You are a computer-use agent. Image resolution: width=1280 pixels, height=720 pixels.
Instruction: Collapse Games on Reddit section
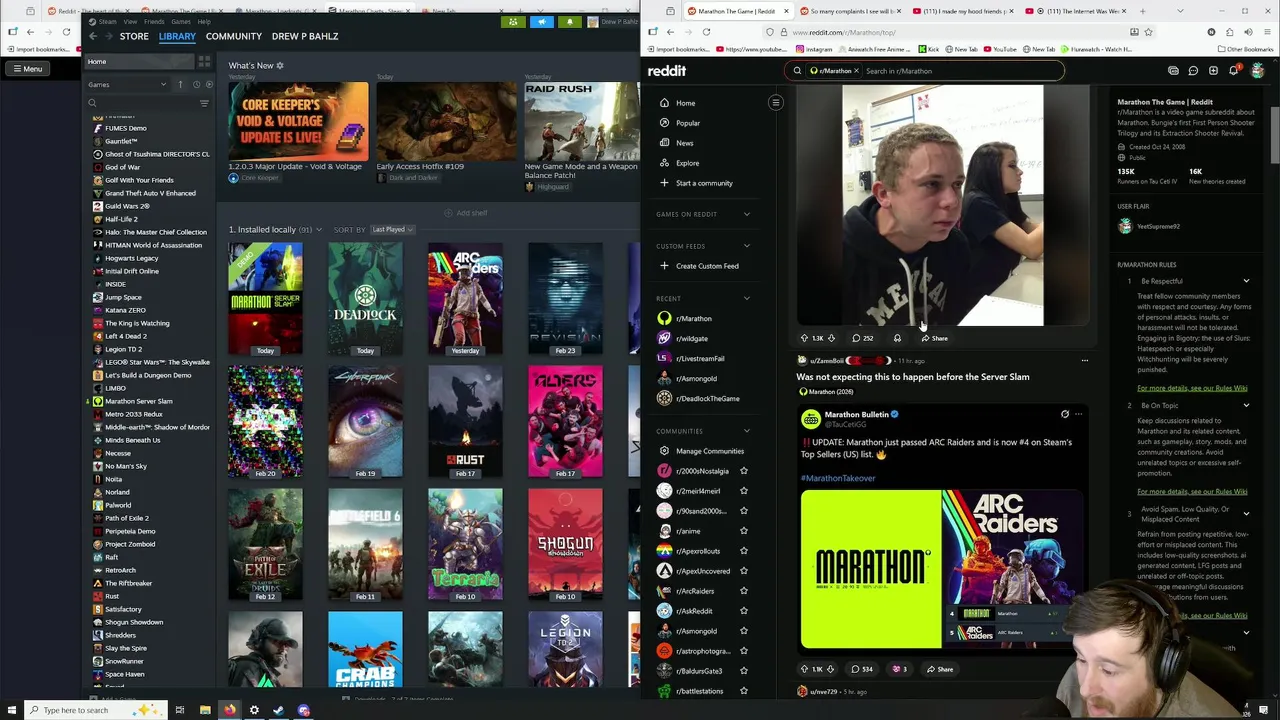click(x=746, y=214)
